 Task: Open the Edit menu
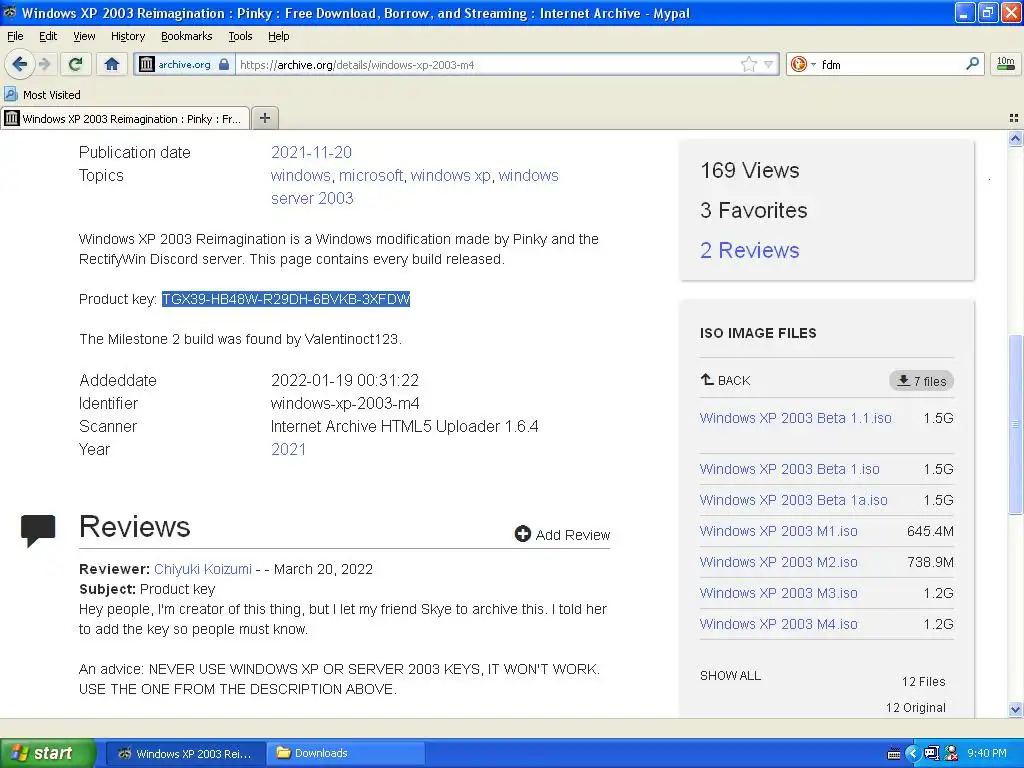[x=48, y=36]
